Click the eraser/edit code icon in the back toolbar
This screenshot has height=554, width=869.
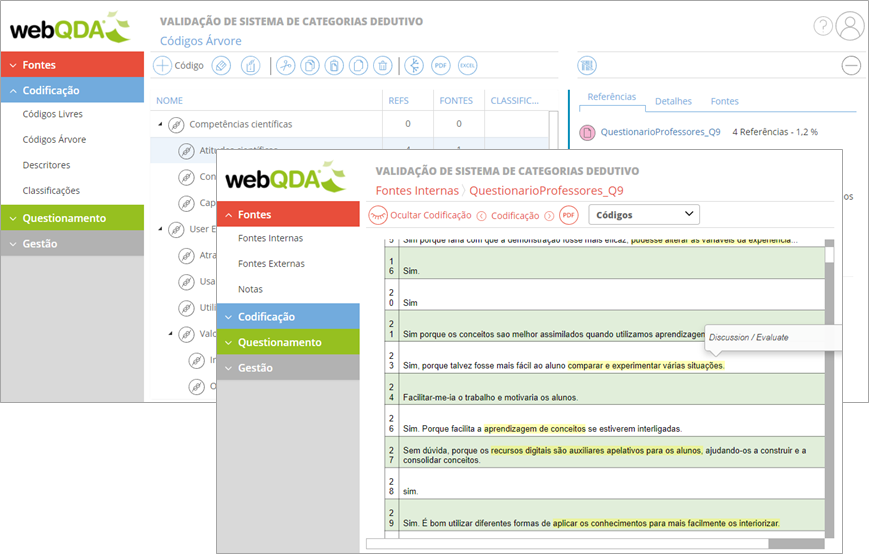point(221,65)
